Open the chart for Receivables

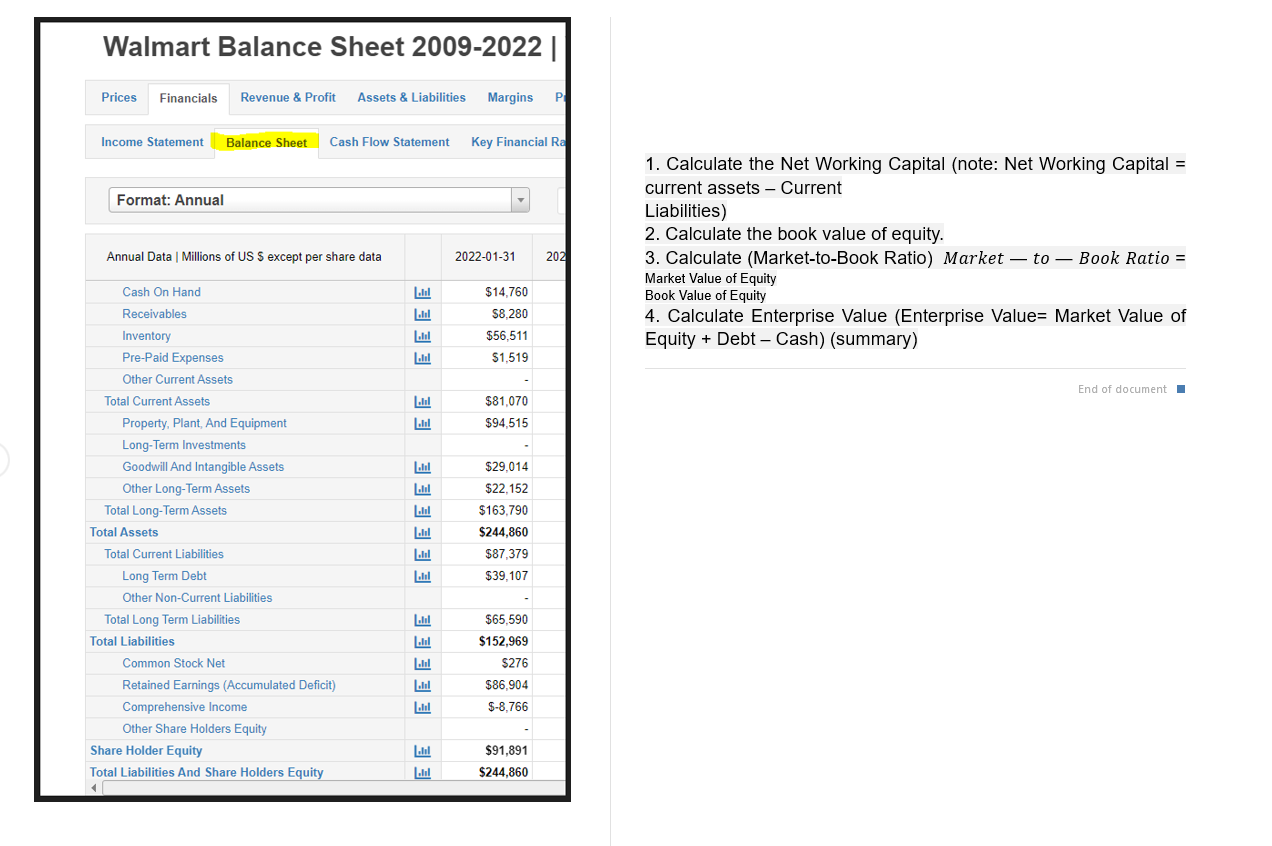coord(422,314)
